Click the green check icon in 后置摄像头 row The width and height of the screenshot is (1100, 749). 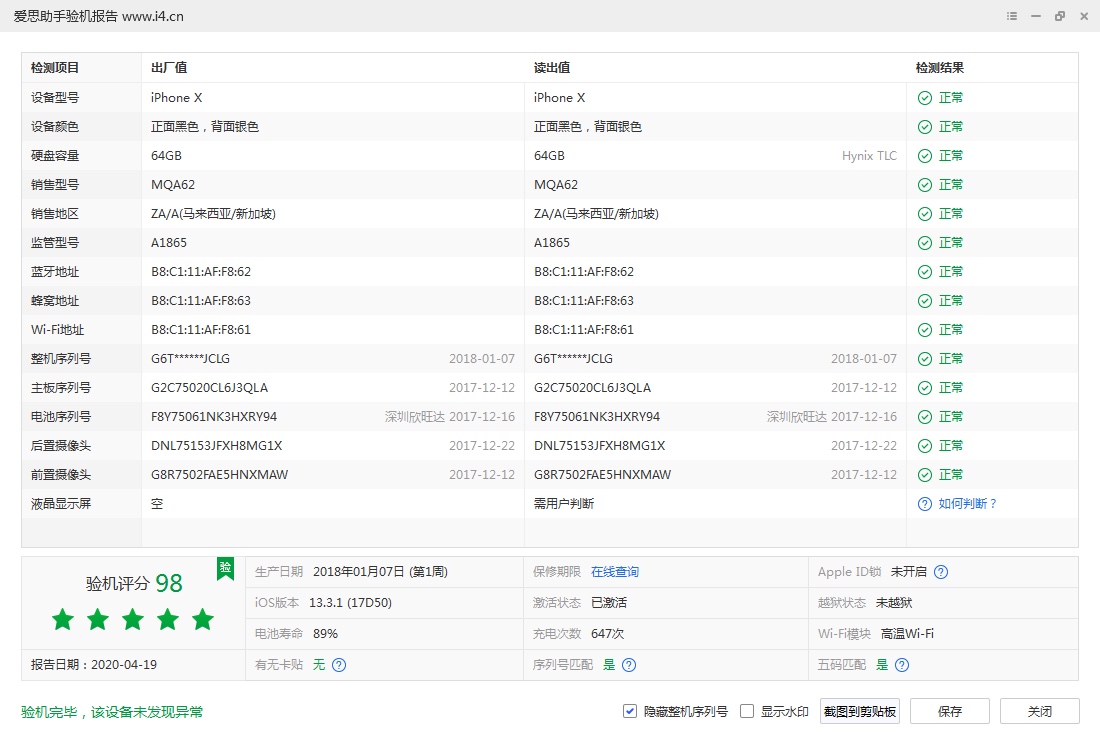pyautogui.click(x=925, y=446)
